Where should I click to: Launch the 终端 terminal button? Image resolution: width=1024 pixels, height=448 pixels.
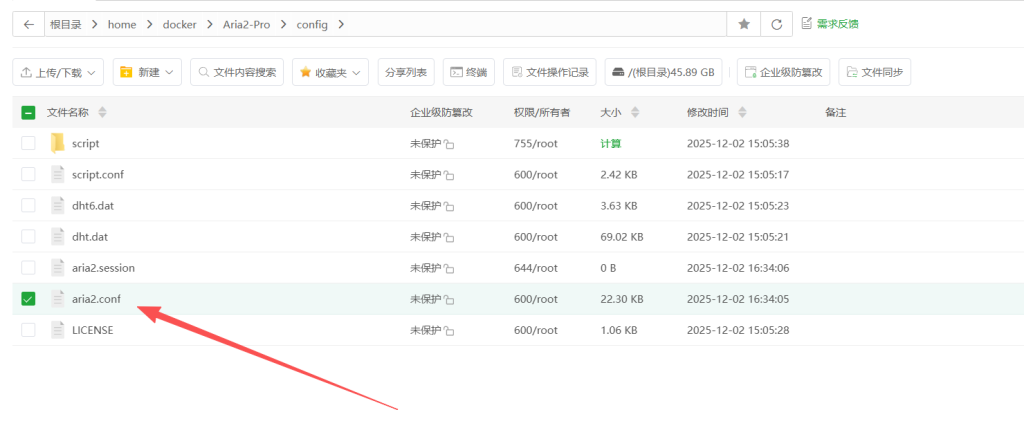tap(469, 72)
